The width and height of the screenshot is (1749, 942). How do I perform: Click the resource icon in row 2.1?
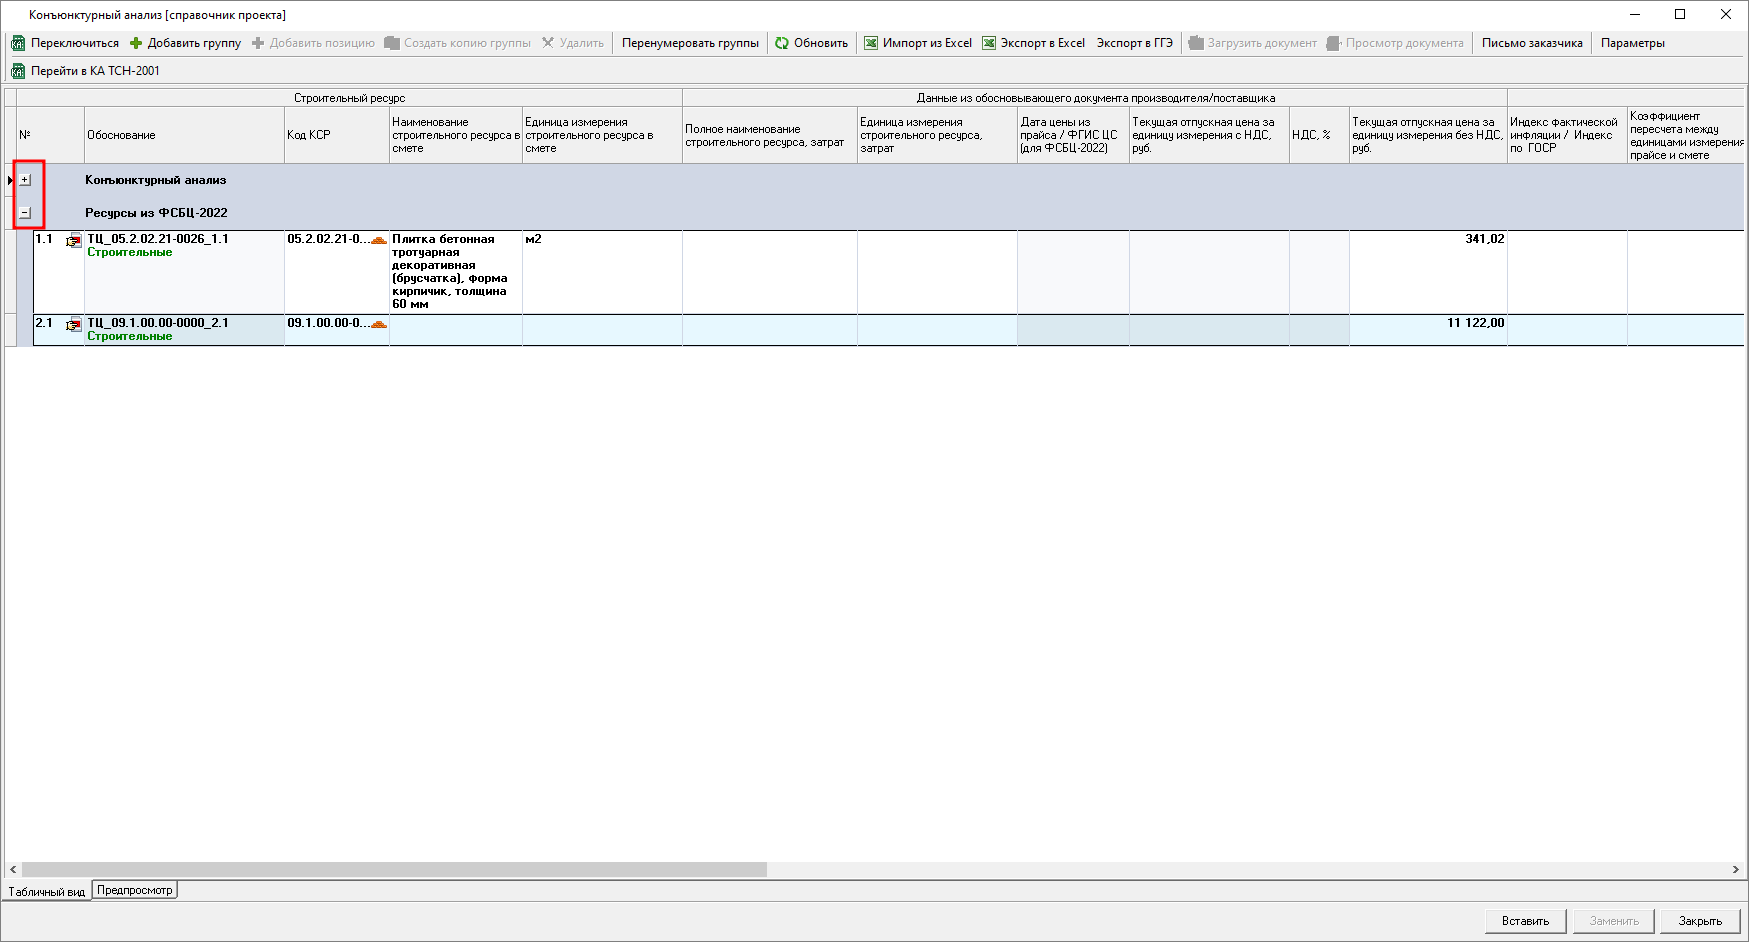(74, 325)
